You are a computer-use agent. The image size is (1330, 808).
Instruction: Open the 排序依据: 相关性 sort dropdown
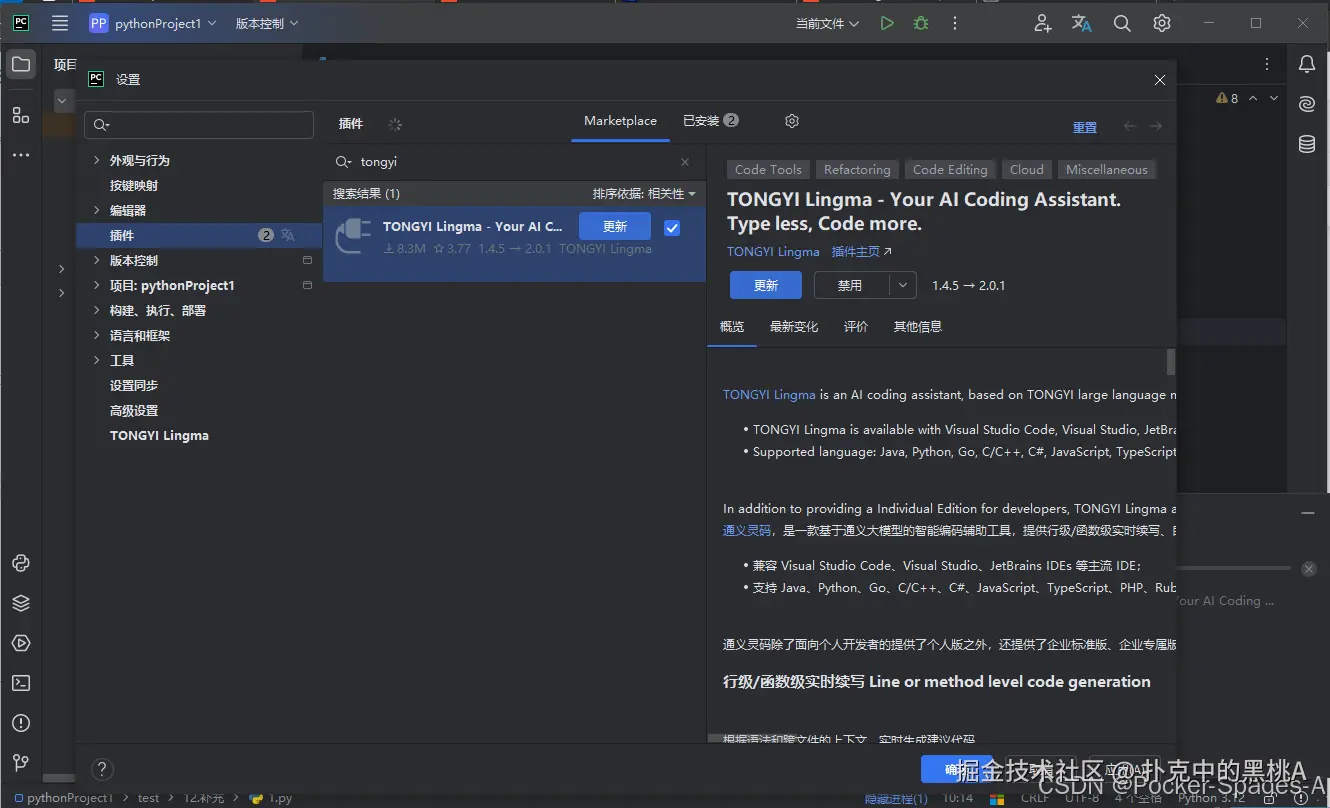click(644, 194)
